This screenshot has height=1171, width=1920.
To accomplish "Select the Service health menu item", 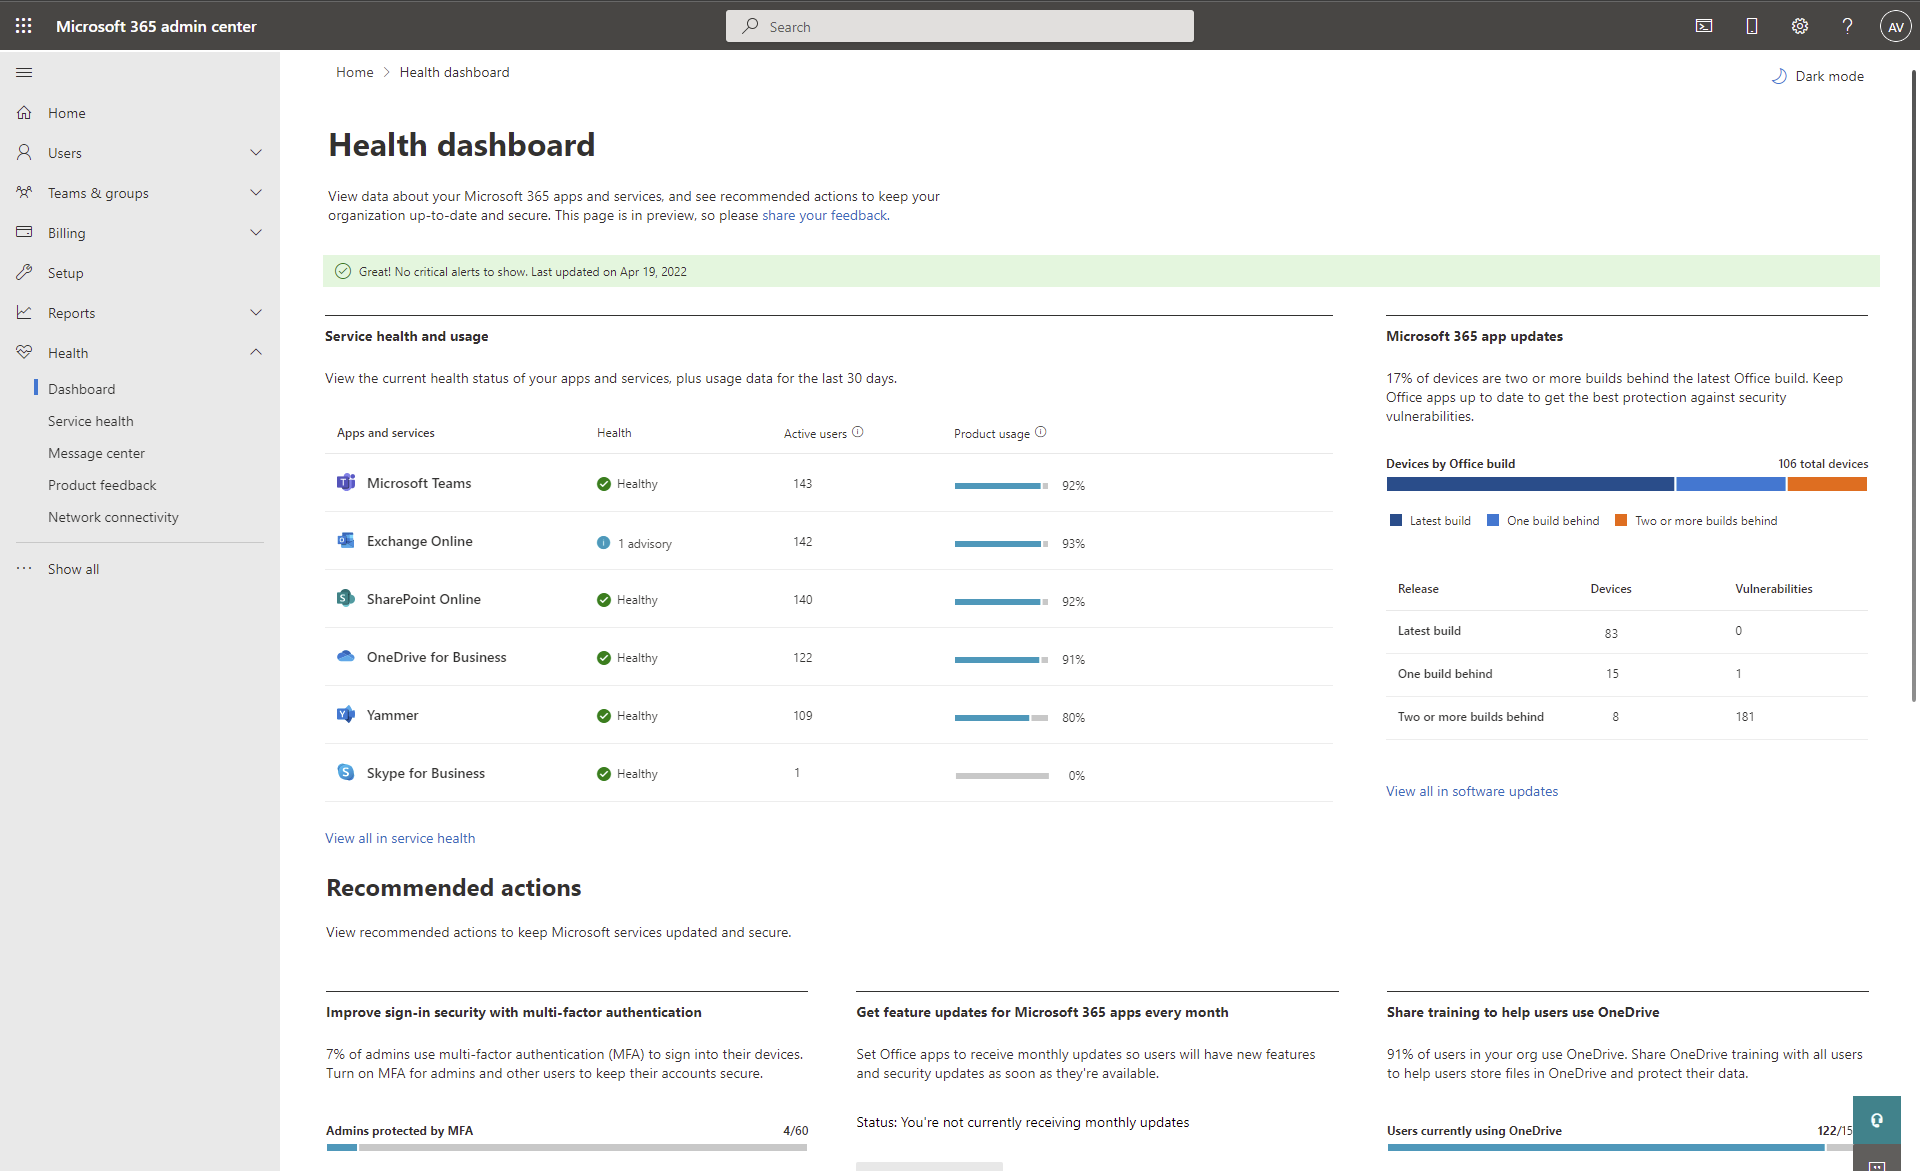I will [x=91, y=421].
